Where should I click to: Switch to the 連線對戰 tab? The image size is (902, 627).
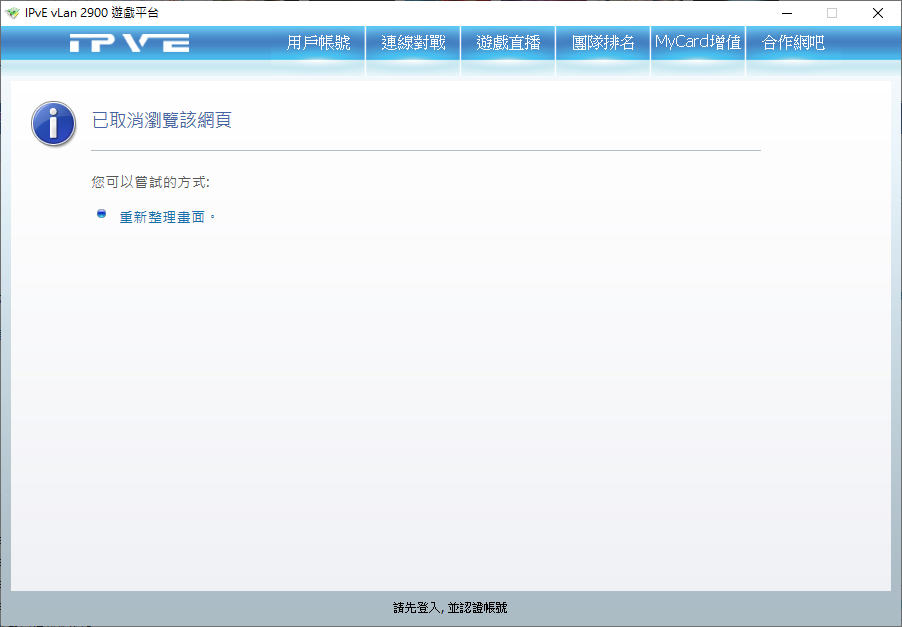413,43
